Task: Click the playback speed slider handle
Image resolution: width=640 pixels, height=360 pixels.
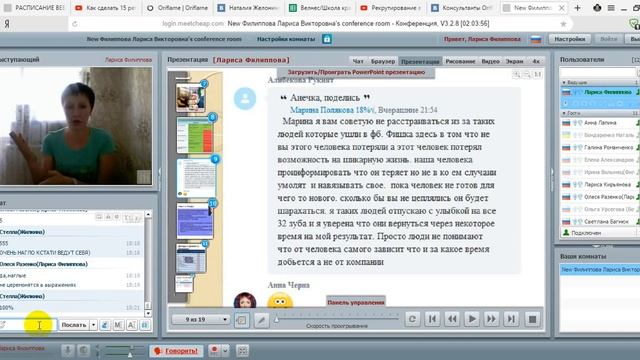Action: [276, 319]
